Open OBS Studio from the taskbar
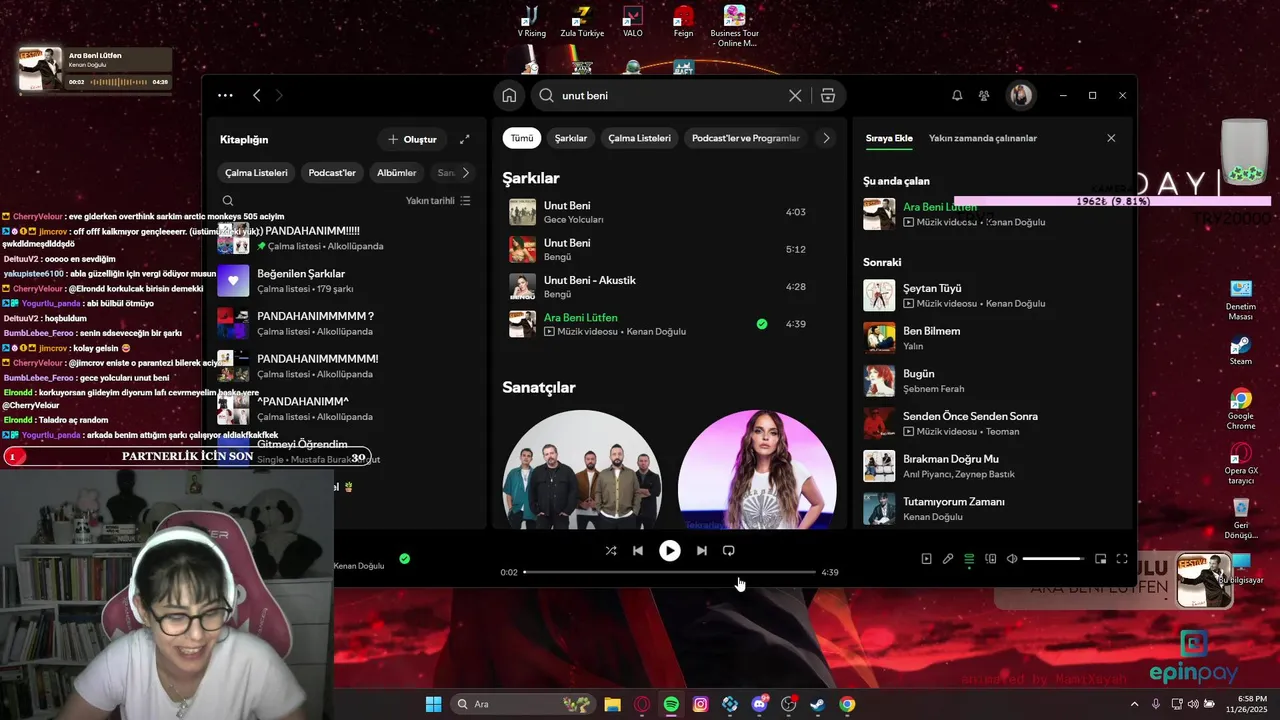This screenshot has height=720, width=1280. [x=789, y=704]
